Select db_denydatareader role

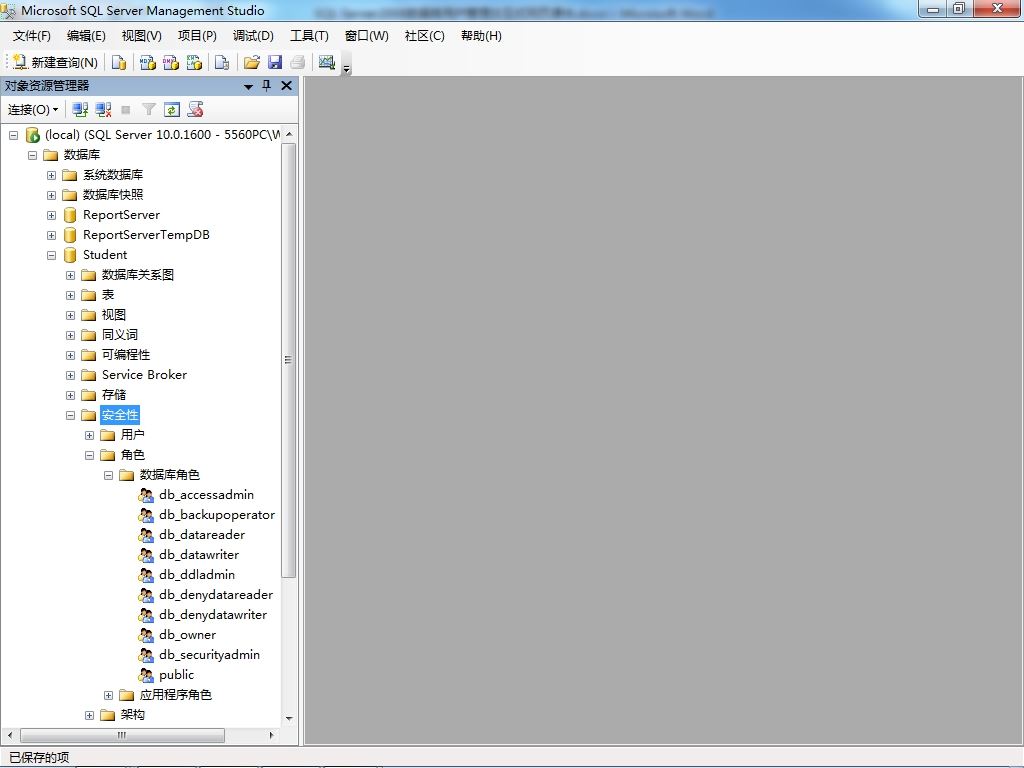point(216,595)
